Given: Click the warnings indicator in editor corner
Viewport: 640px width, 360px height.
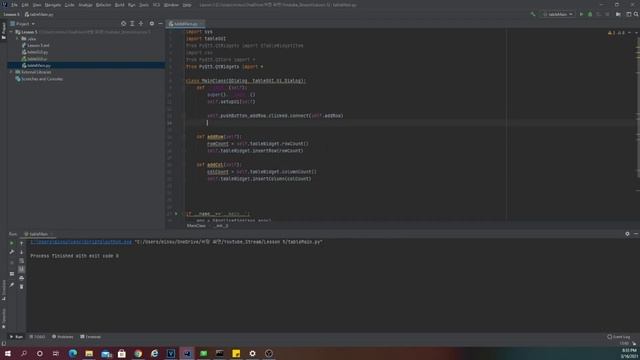Looking at the screenshot, I should [616, 33].
